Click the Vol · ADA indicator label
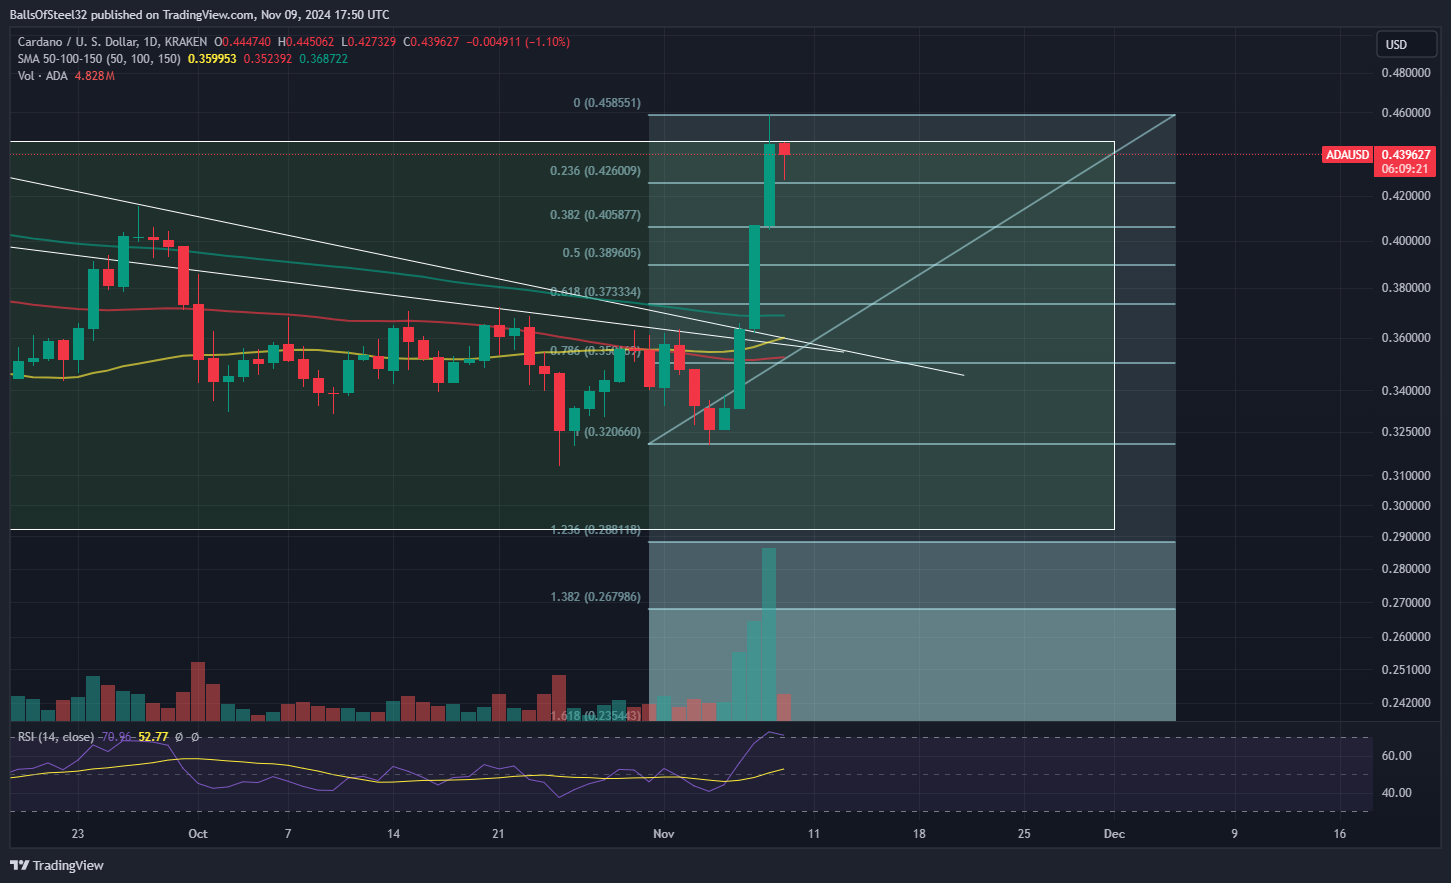The image size is (1451, 883). (43, 76)
